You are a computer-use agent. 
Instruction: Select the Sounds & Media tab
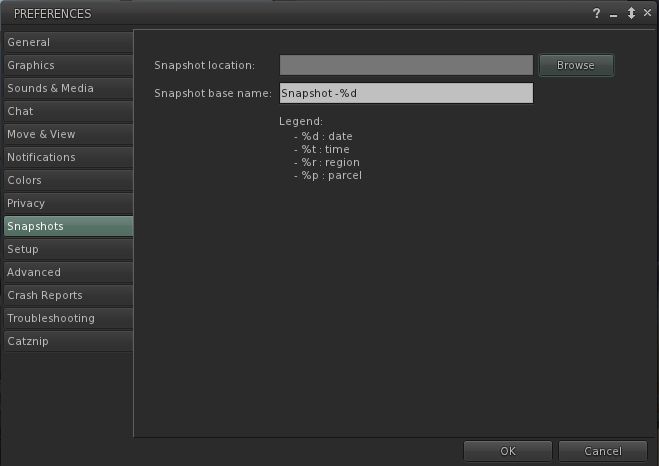67,88
